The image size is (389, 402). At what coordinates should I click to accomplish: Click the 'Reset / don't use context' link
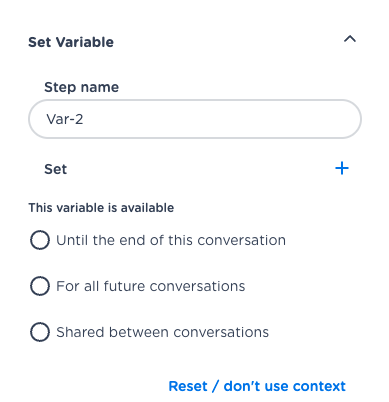tap(257, 386)
